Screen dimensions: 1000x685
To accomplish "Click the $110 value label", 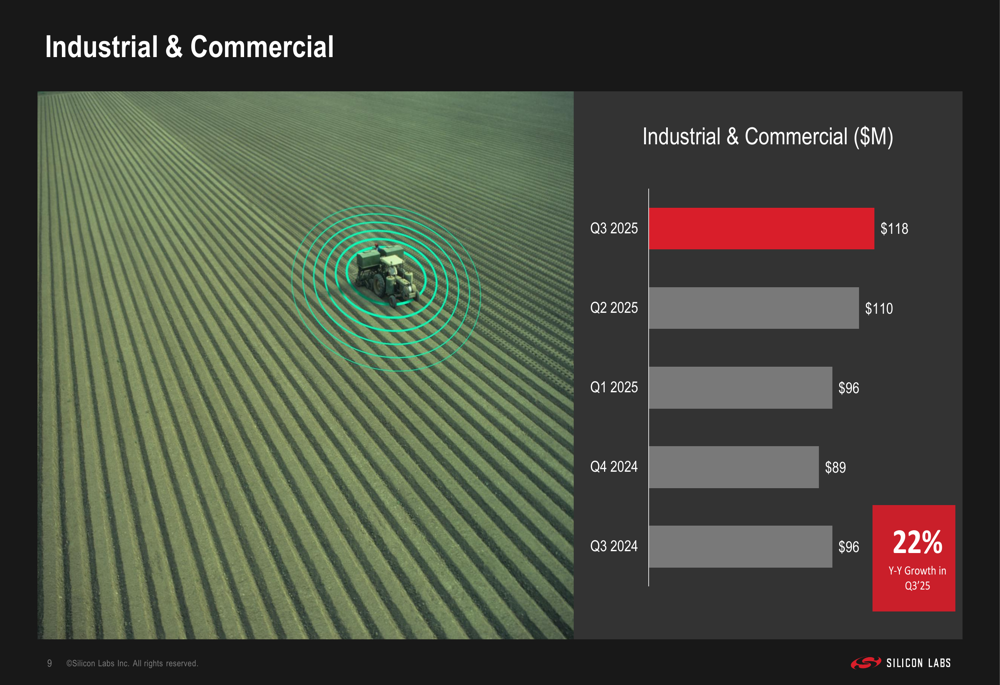I will click(x=879, y=309).
